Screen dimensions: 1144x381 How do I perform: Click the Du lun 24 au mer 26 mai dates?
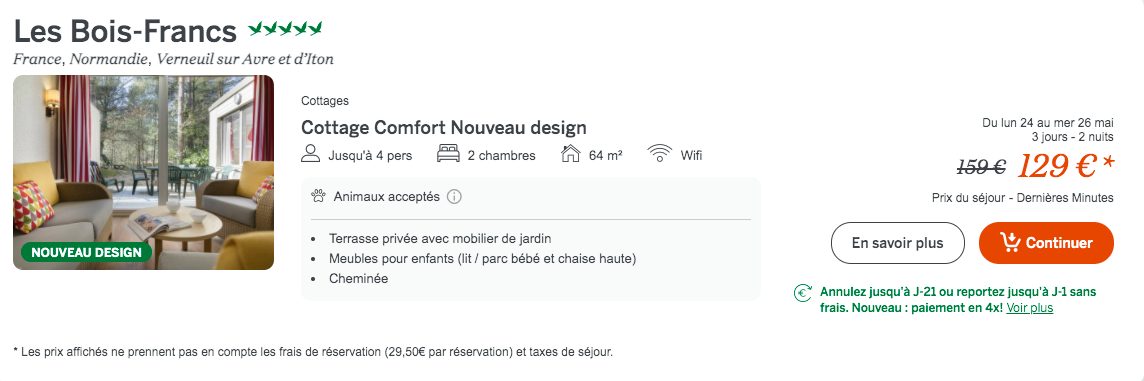[1048, 123]
